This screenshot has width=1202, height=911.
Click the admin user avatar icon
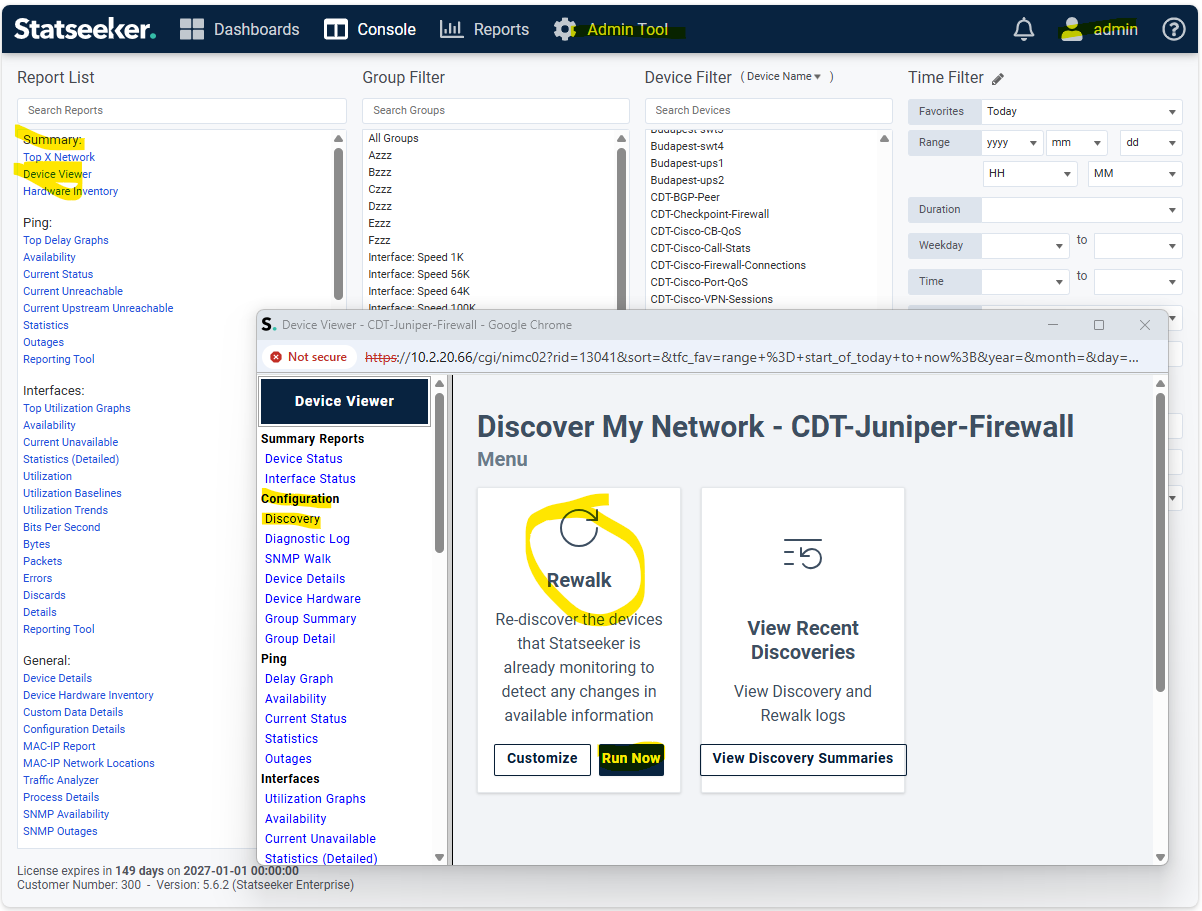click(1072, 29)
